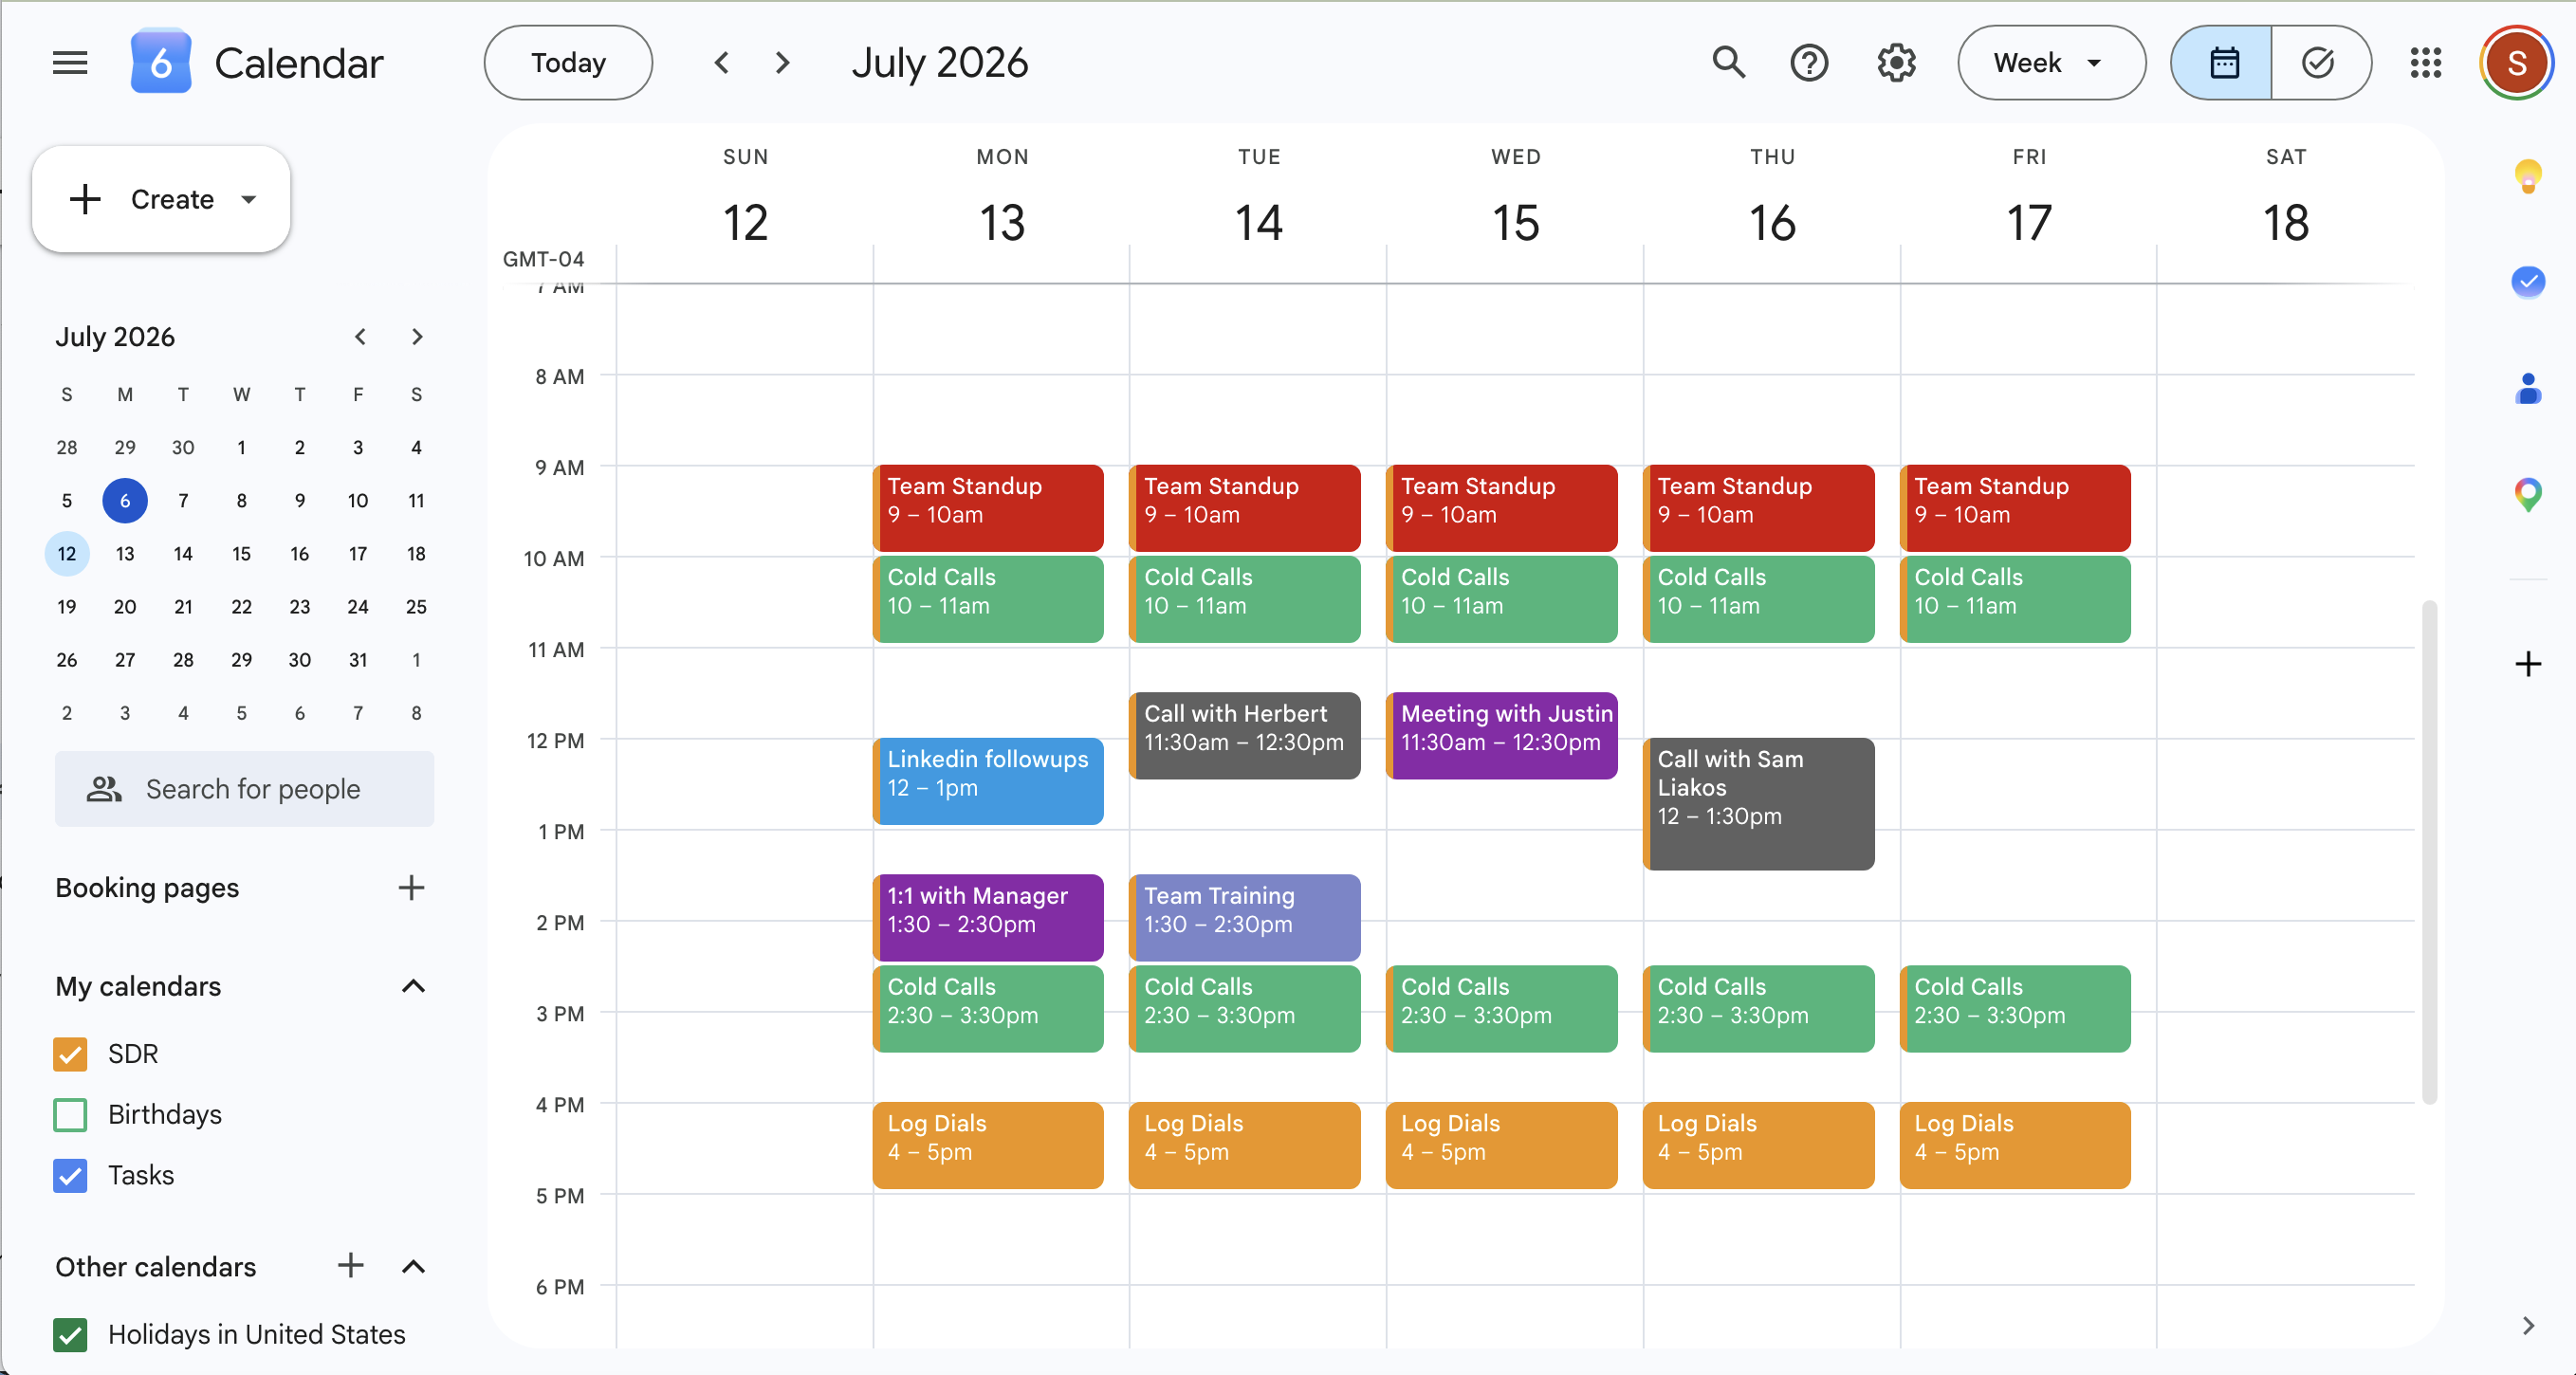Open 1:1 with Manager event
Screen dimensions: 2576x1375
click(x=988, y=917)
